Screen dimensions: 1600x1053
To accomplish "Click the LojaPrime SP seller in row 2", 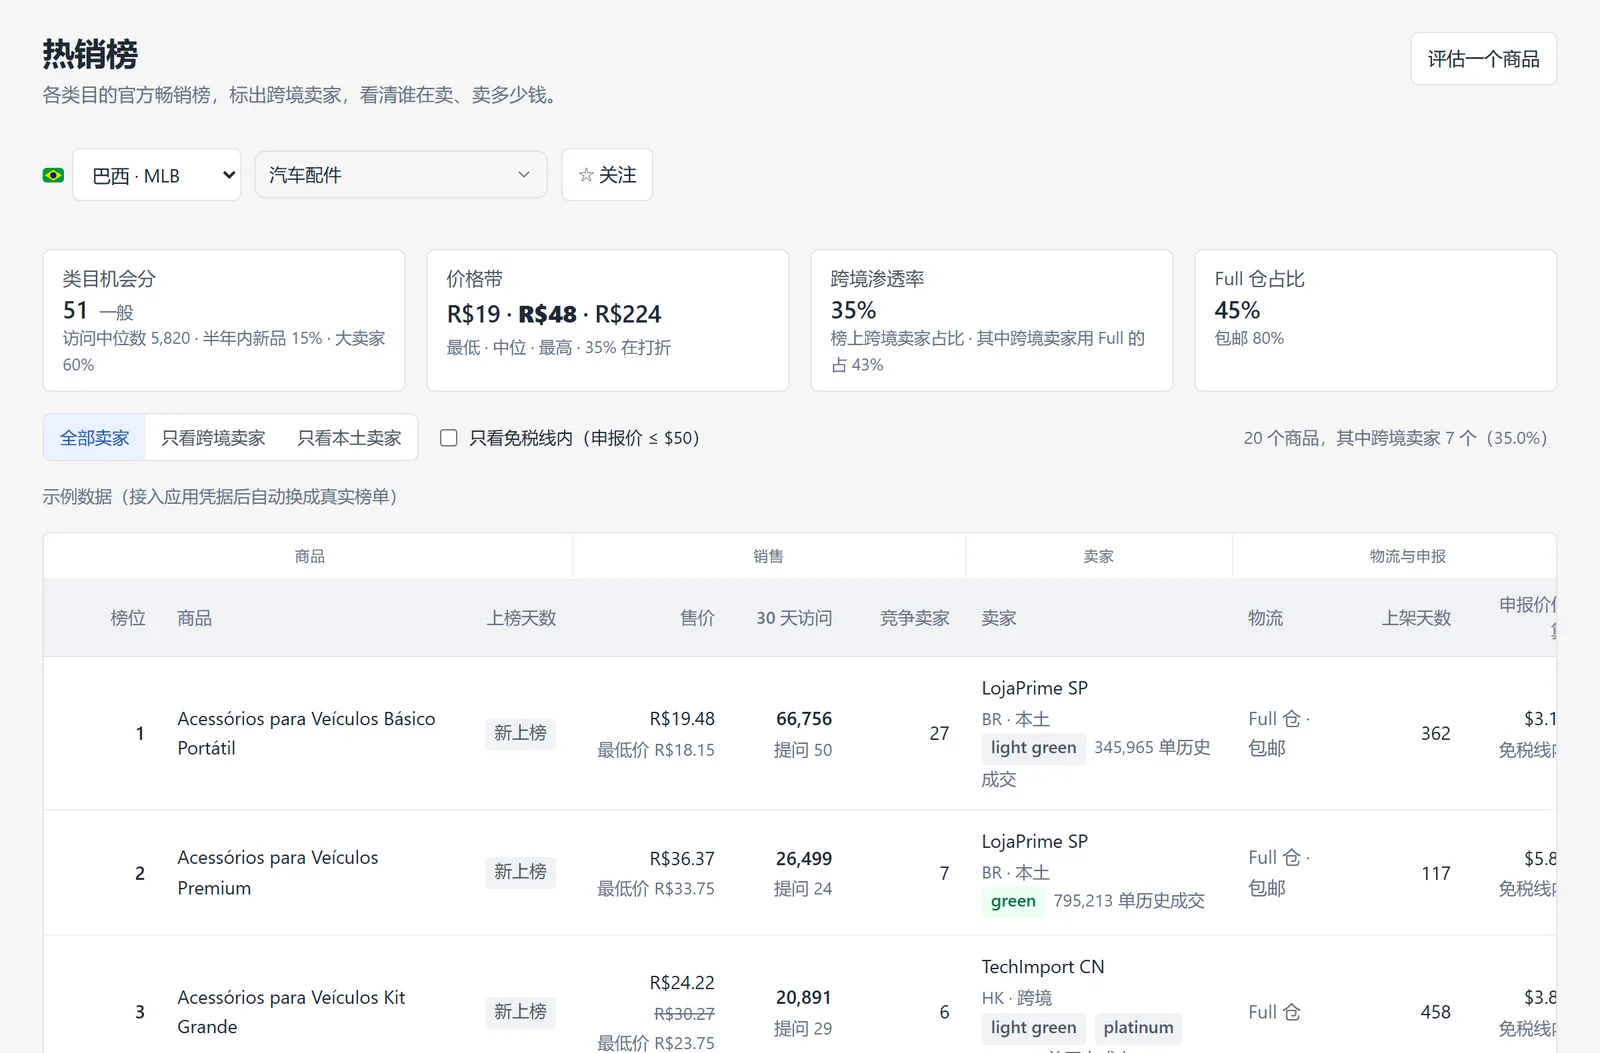I will (x=1034, y=842).
